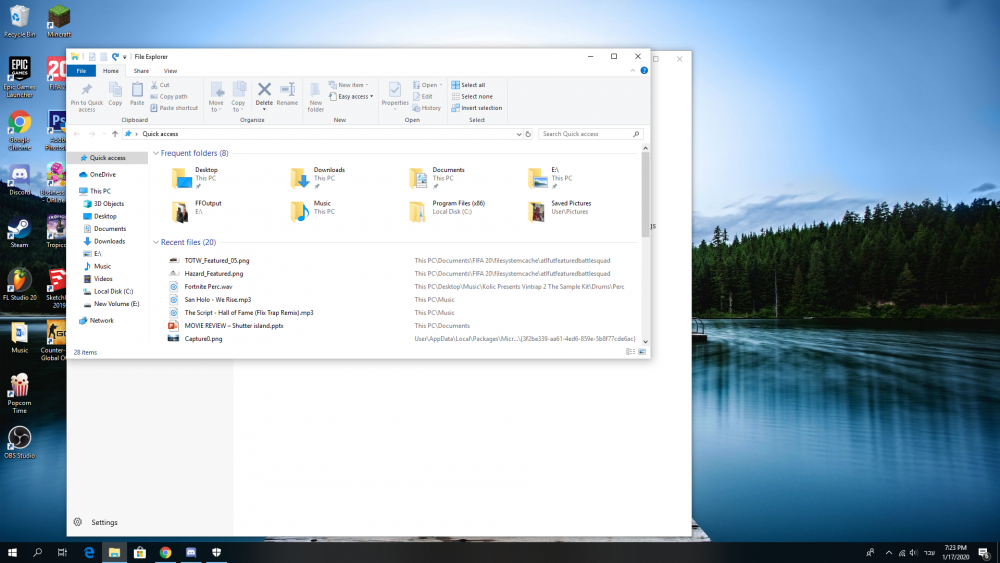Viewport: 1000px width, 563px height.
Task: Open the Move to dropdown
Action: click(x=216, y=97)
